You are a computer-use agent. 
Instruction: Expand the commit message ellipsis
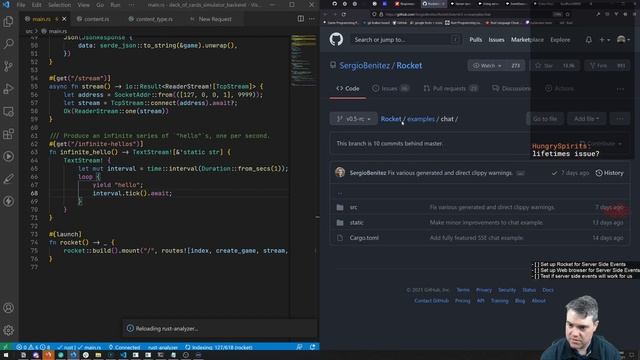coord(520,173)
